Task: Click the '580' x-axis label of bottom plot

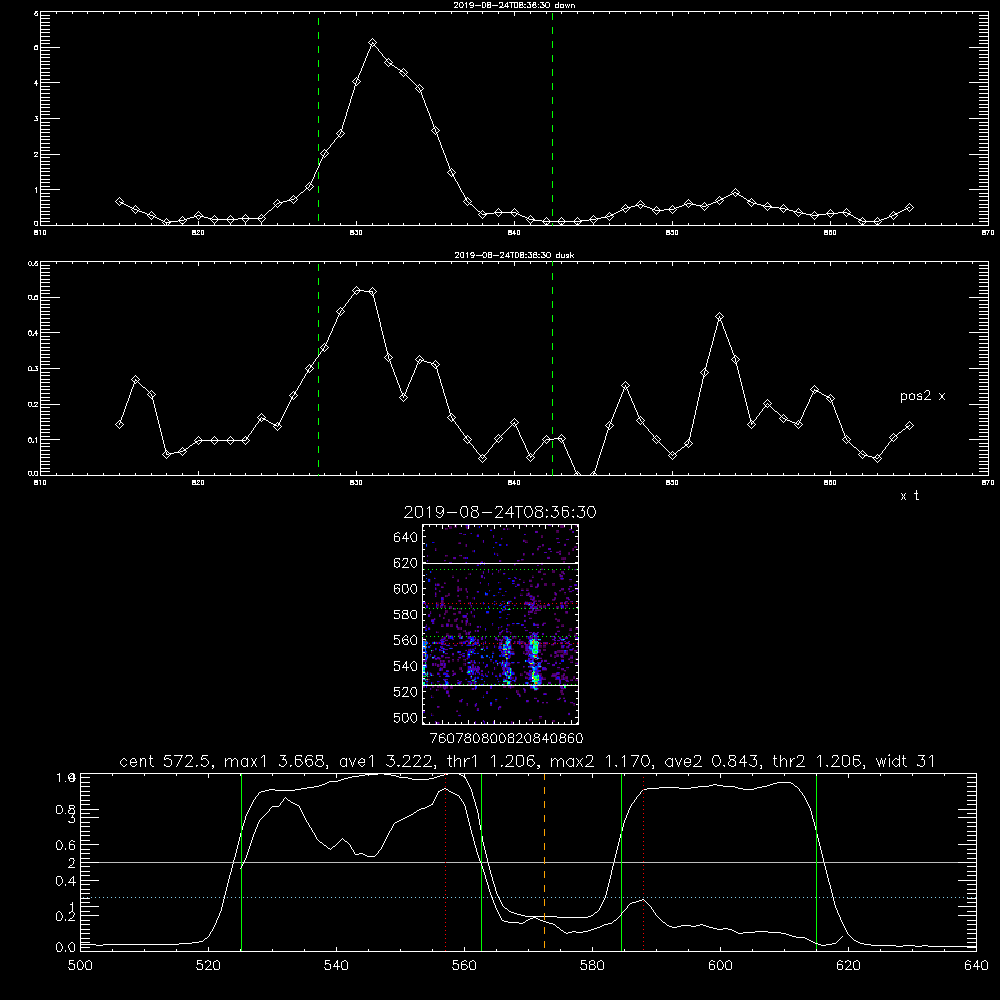Action: point(592,966)
